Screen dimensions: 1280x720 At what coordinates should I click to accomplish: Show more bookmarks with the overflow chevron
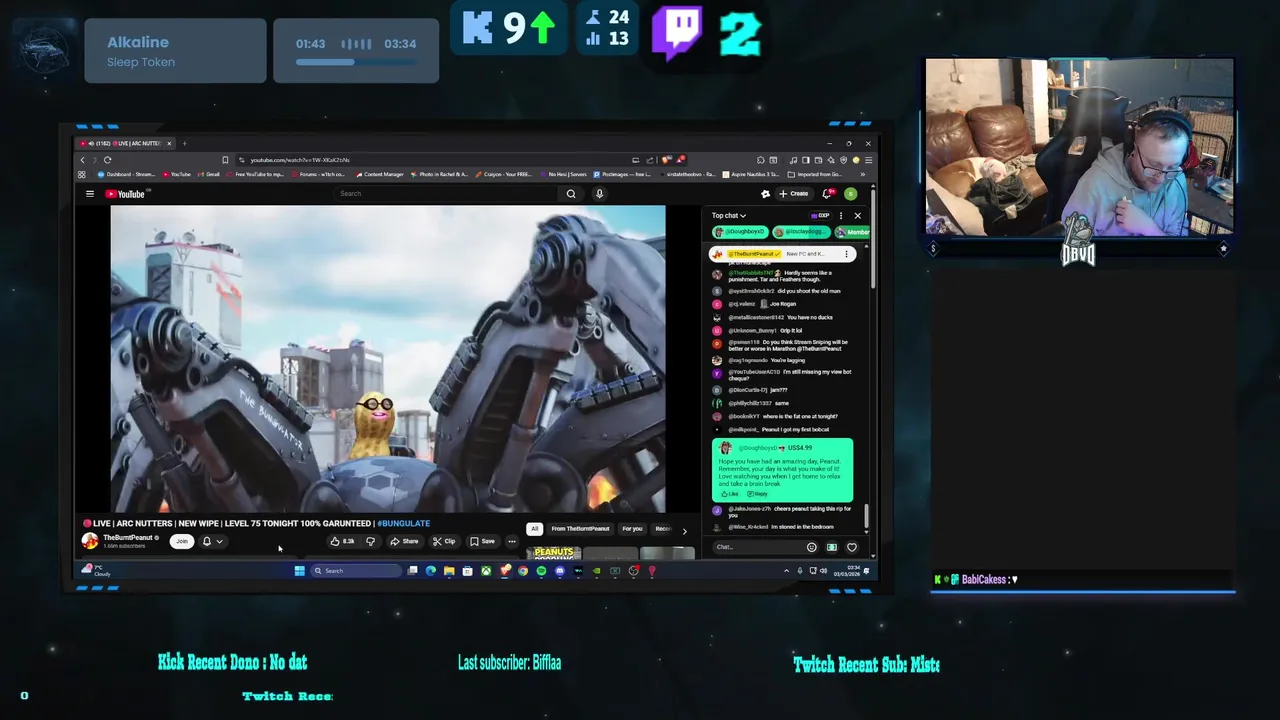(863, 174)
